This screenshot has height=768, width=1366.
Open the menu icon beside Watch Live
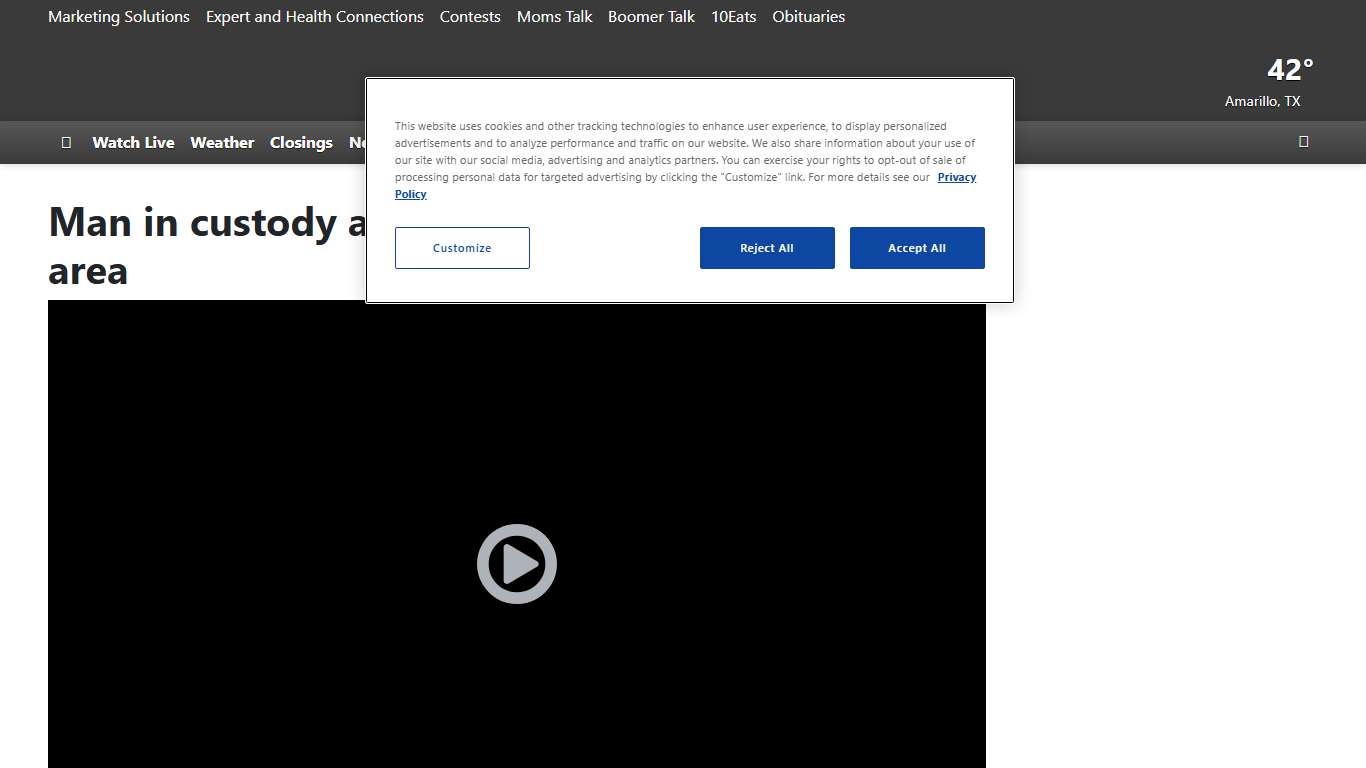click(x=66, y=142)
